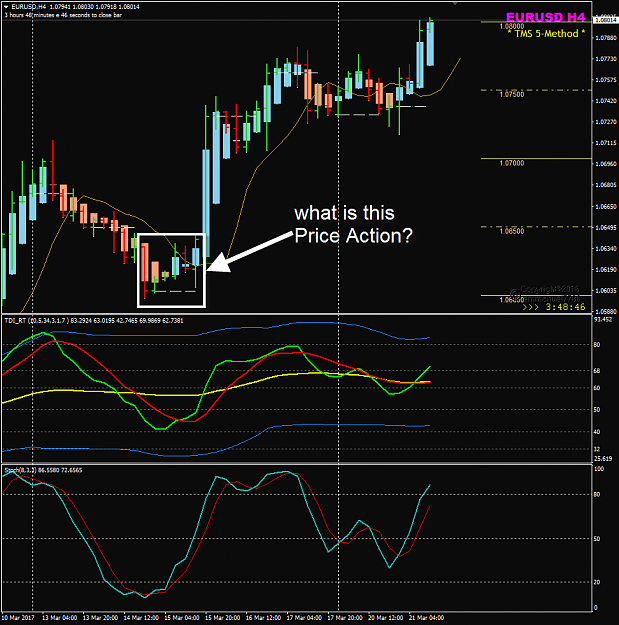Select the 1.07420 price scale value

click(606, 101)
